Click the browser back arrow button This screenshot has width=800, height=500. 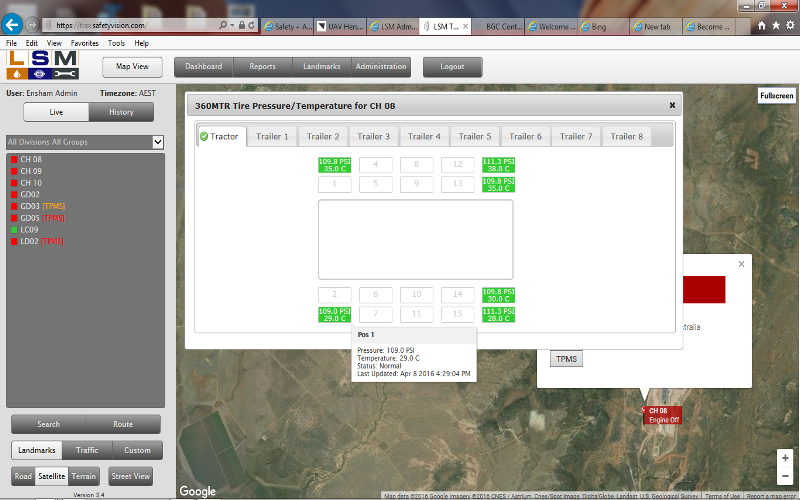click(x=14, y=23)
